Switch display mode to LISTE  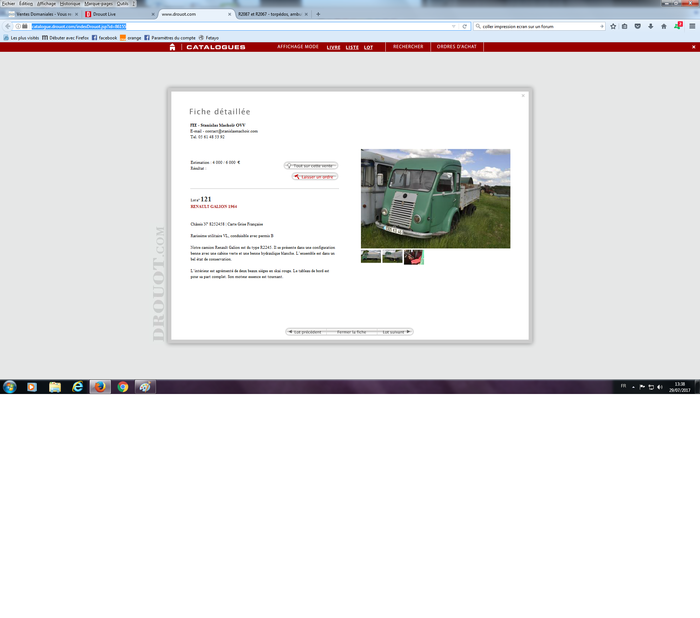[x=352, y=47]
